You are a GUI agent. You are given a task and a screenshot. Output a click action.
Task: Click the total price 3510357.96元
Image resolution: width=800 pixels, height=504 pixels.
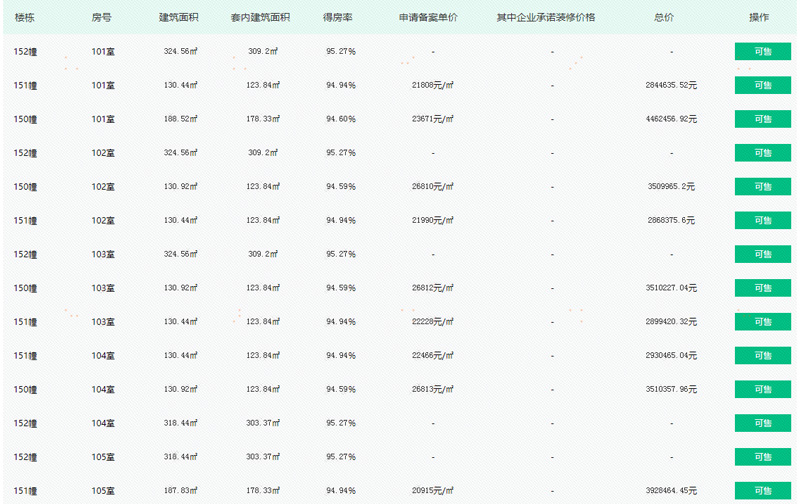[671, 389]
